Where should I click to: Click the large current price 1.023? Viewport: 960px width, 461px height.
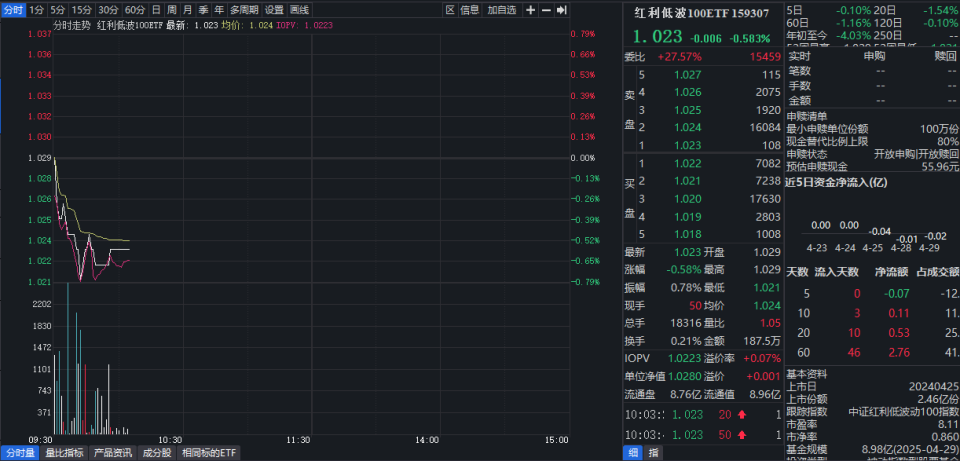(657, 36)
